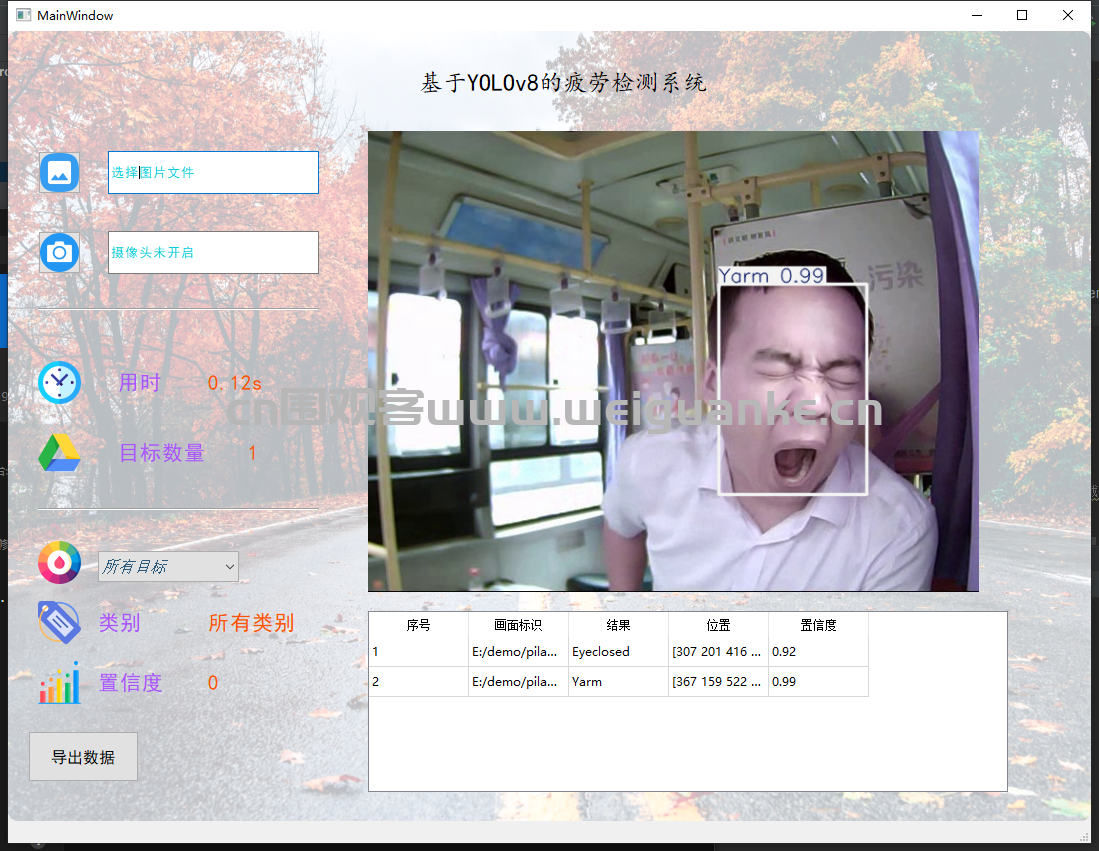This screenshot has width=1099, height=851.
Task: Click the image file picker icon
Action: tap(59, 172)
